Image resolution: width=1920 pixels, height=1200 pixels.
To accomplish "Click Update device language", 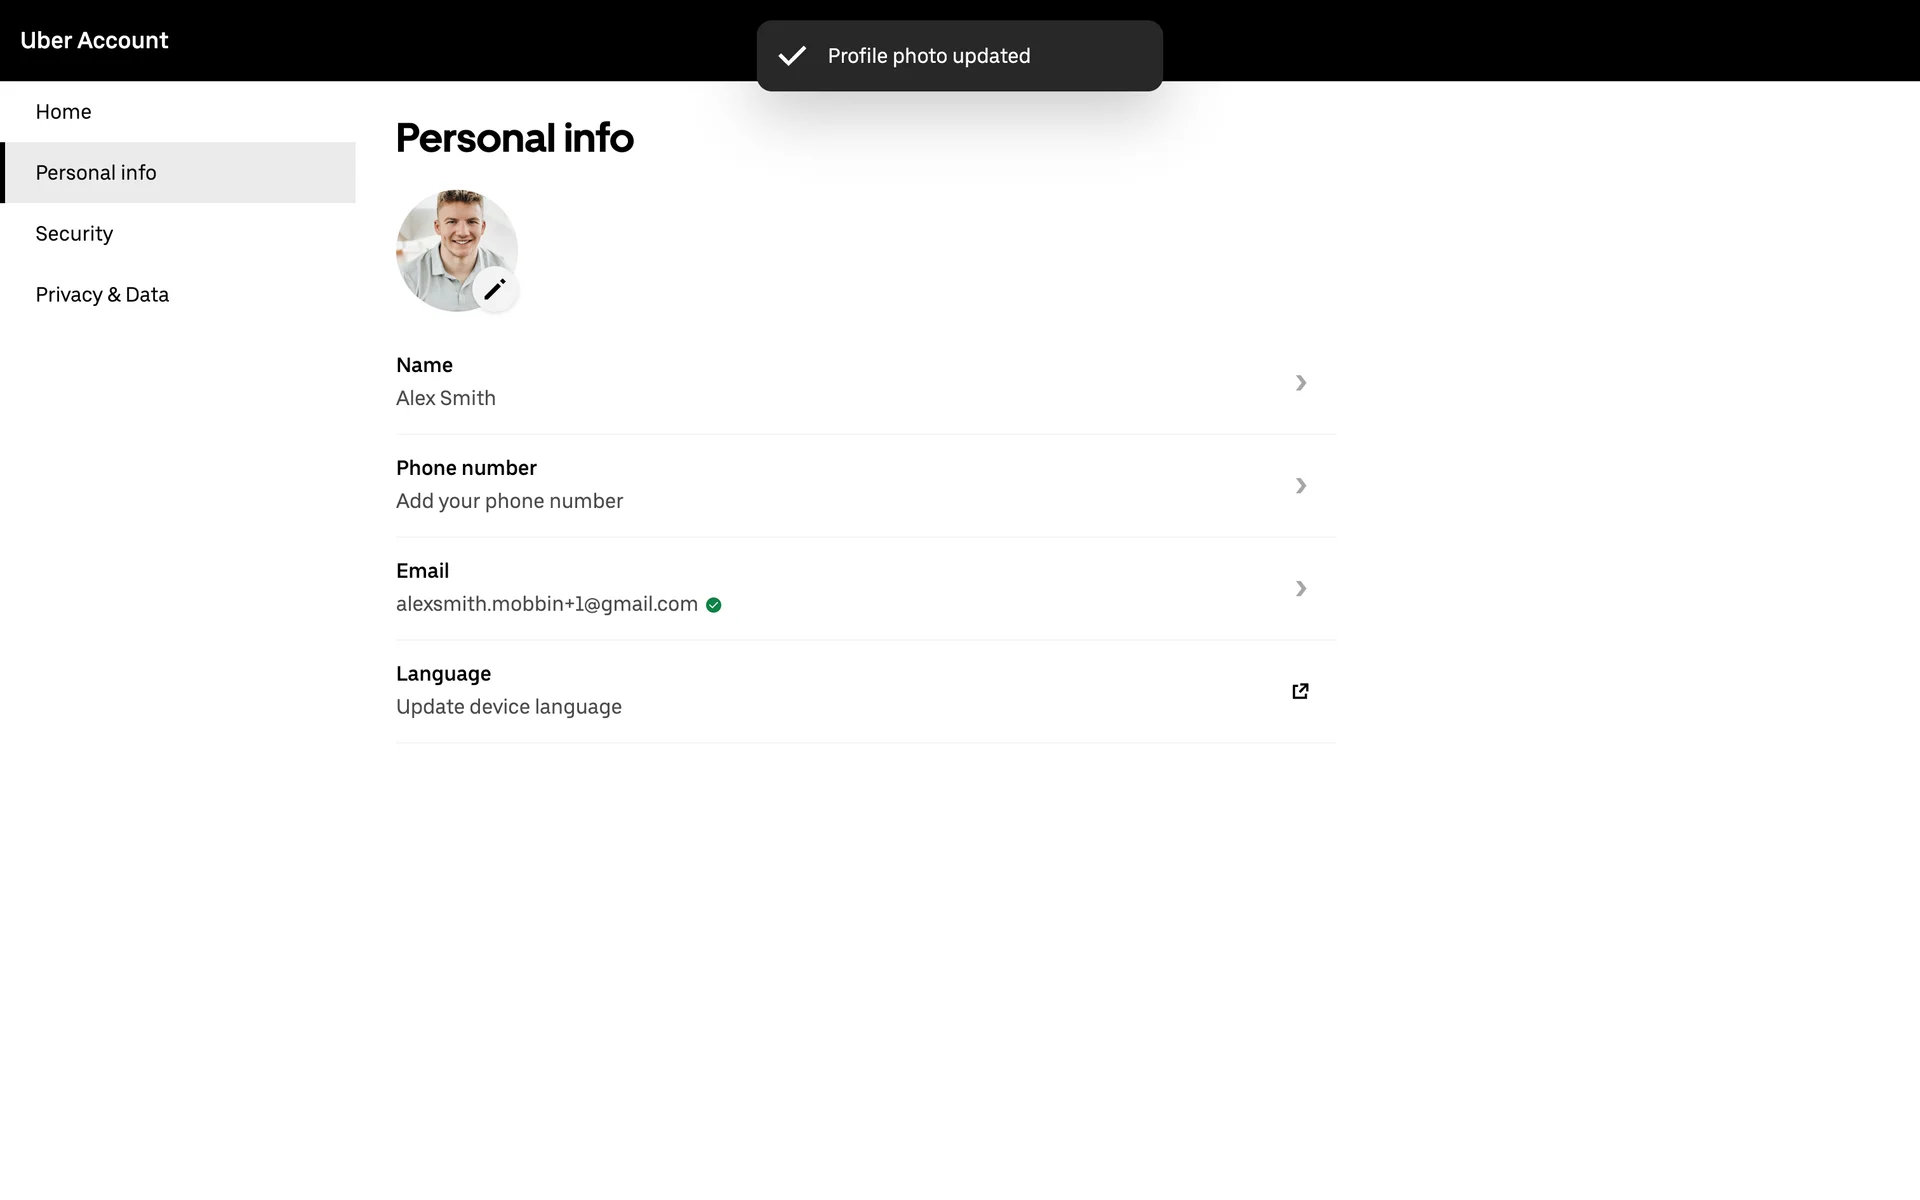I will pos(509,707).
